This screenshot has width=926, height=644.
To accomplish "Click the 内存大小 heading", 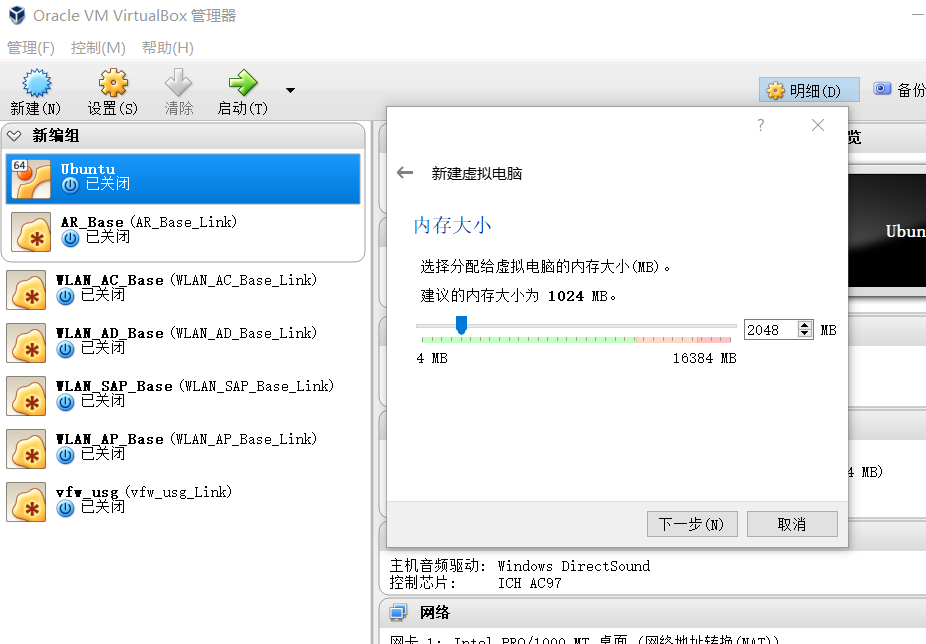I will pos(452,225).
